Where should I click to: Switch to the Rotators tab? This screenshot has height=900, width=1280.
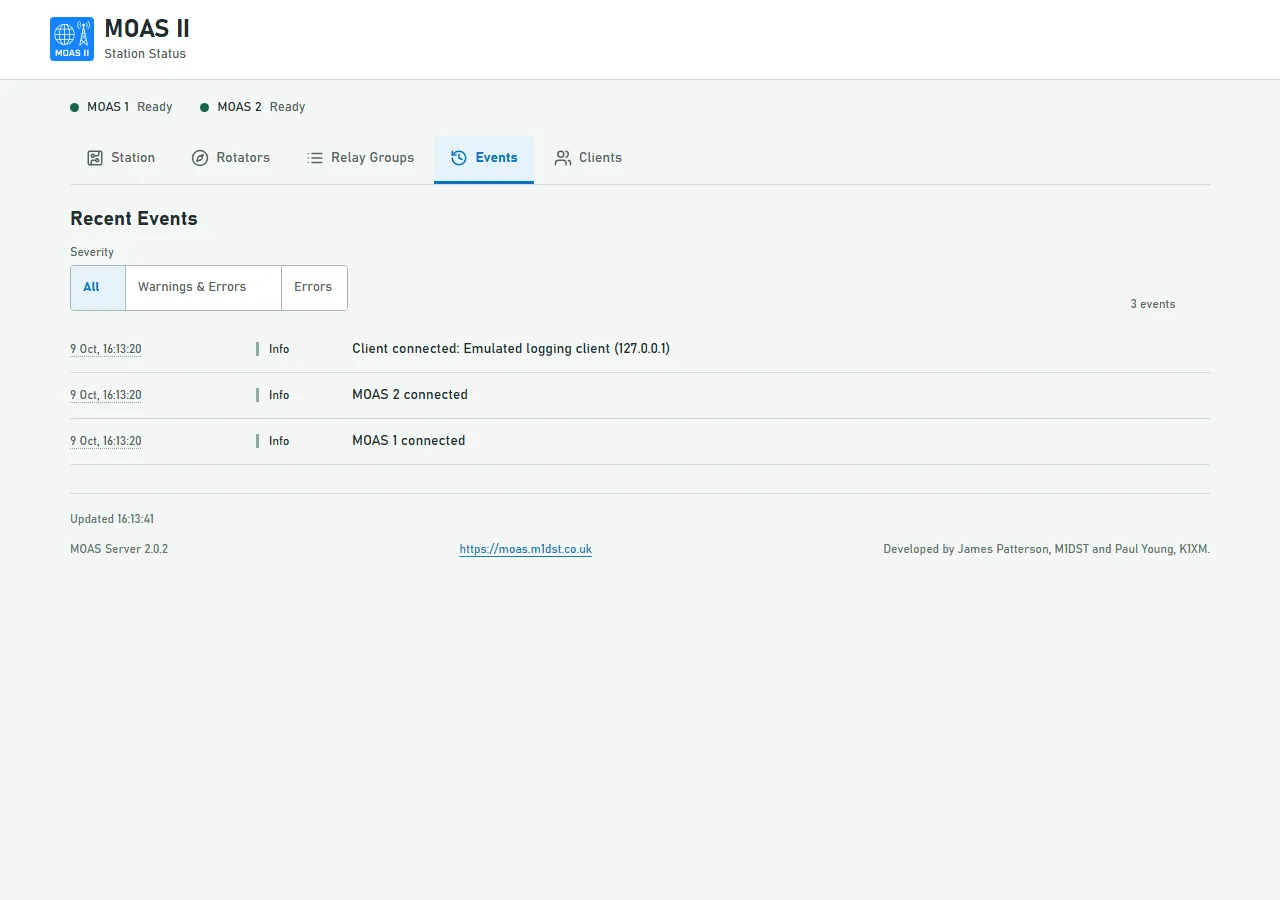[x=231, y=159]
